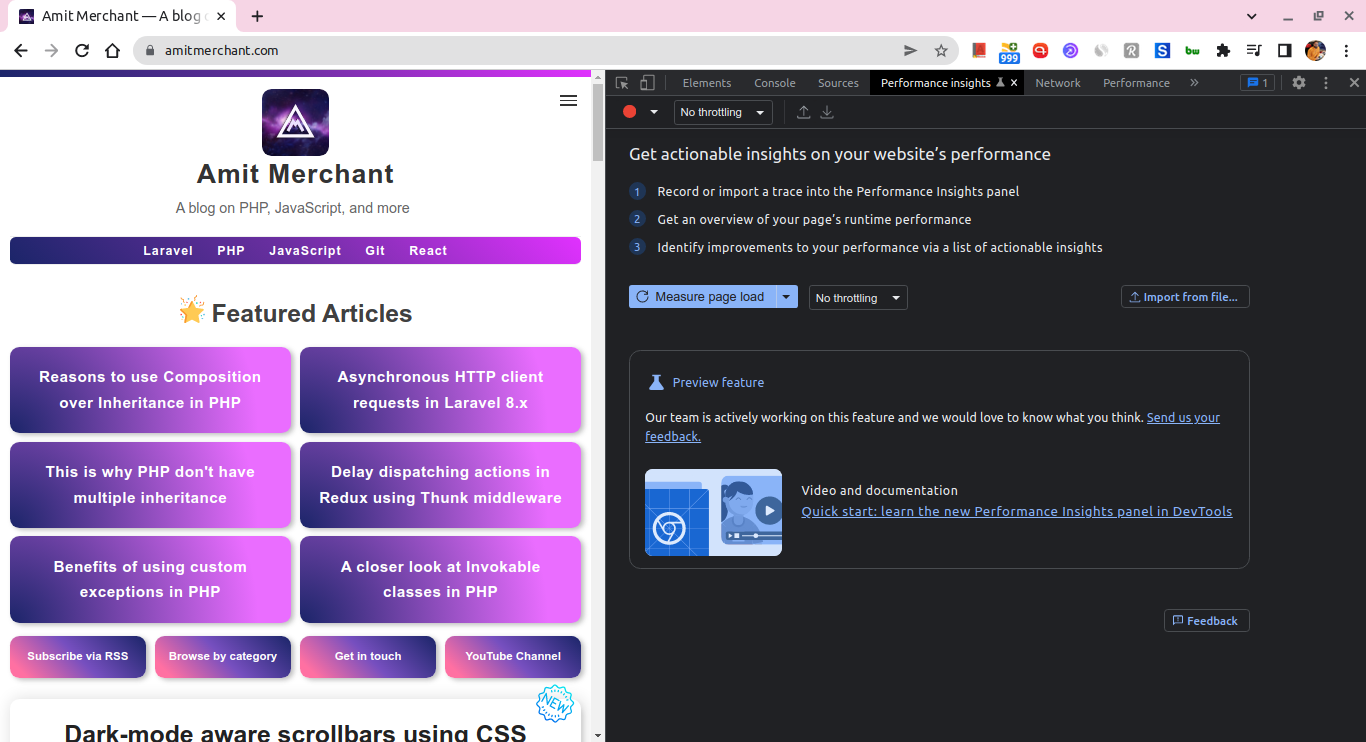Viewport: 1366px width, 742px height.
Task: Close the Amit Merchant browser tab
Action: click(x=221, y=16)
